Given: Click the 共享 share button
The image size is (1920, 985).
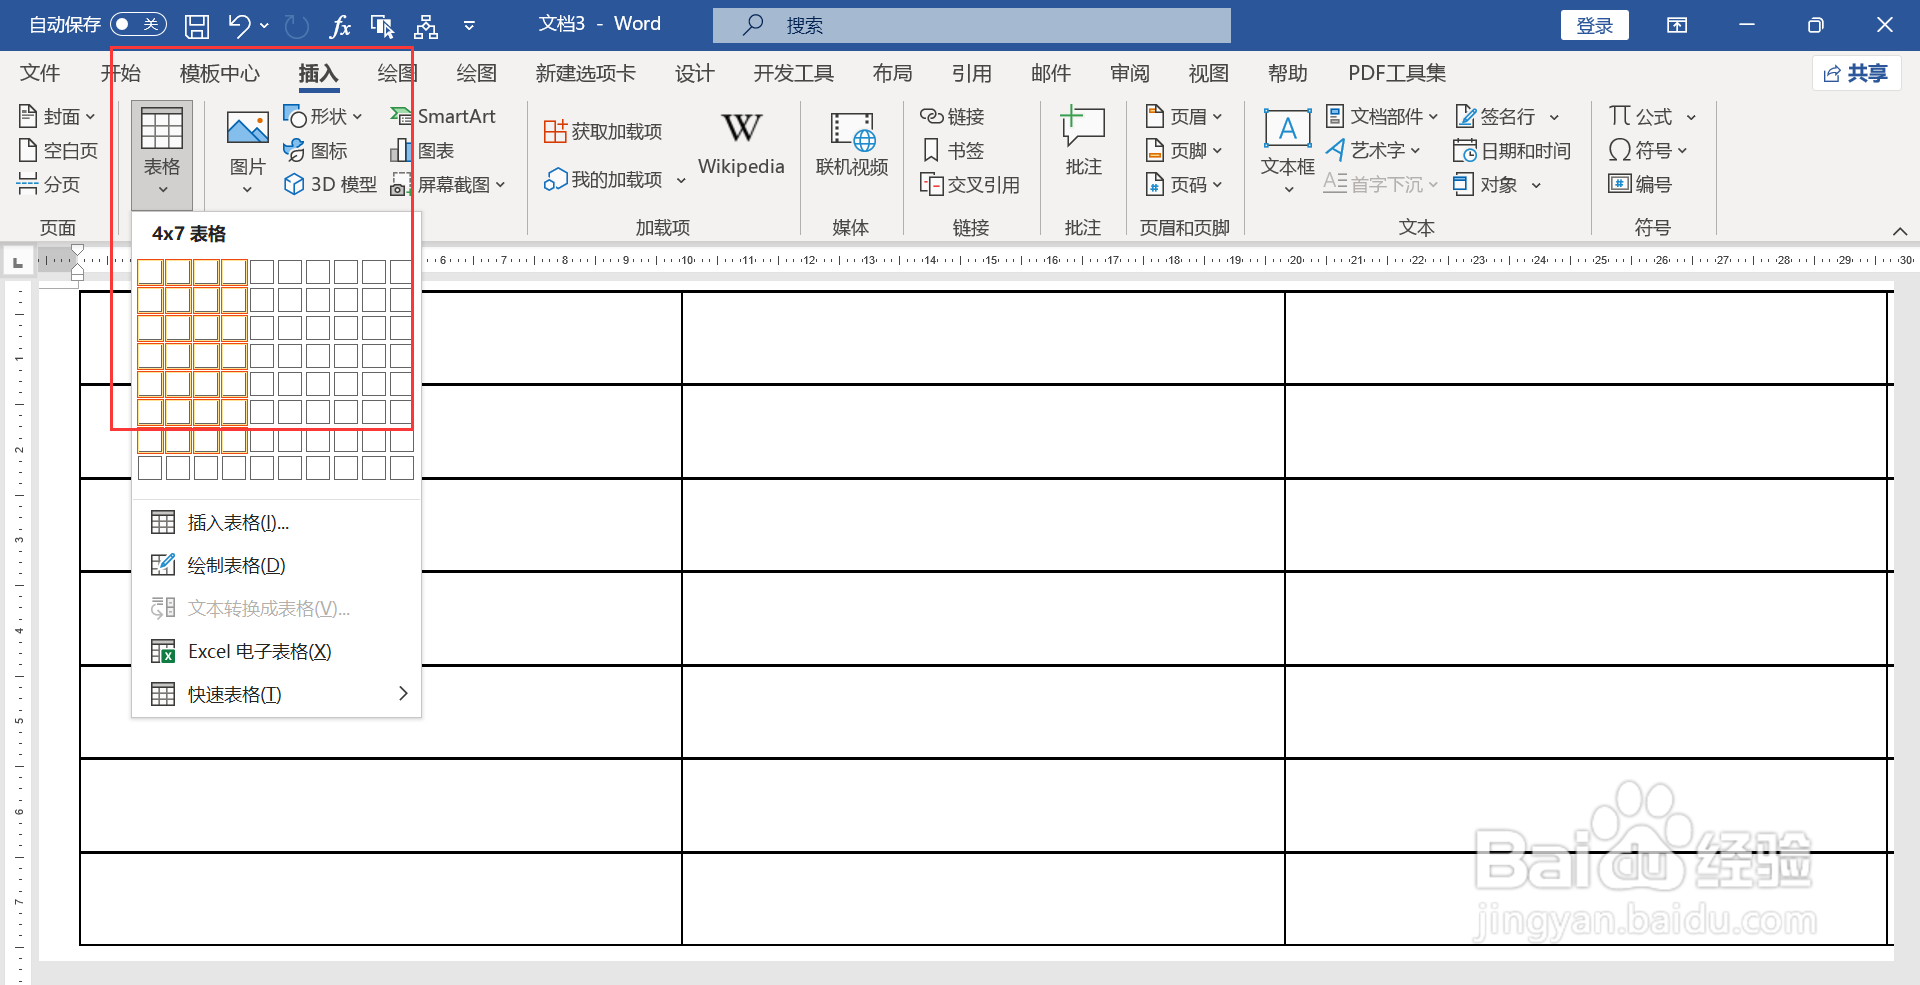Looking at the screenshot, I should (1856, 73).
